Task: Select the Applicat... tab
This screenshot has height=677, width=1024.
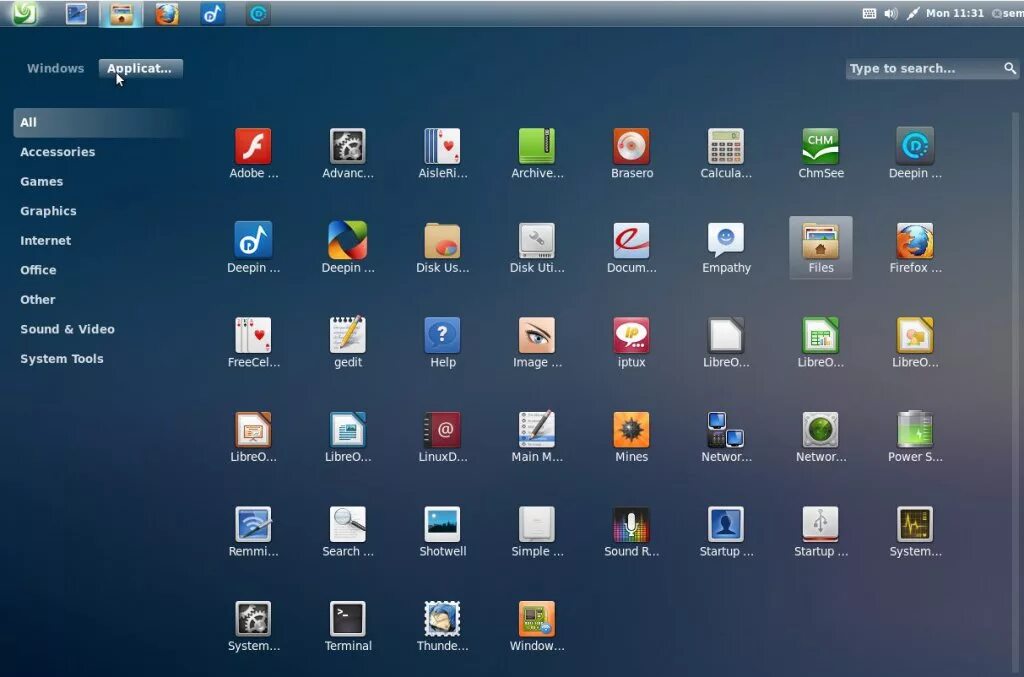Action: point(140,68)
